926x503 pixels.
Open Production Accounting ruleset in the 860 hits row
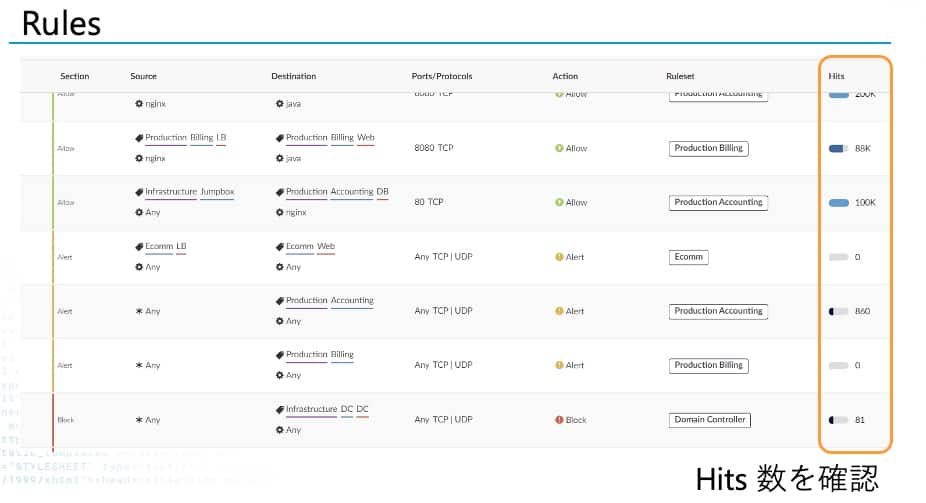(x=718, y=311)
